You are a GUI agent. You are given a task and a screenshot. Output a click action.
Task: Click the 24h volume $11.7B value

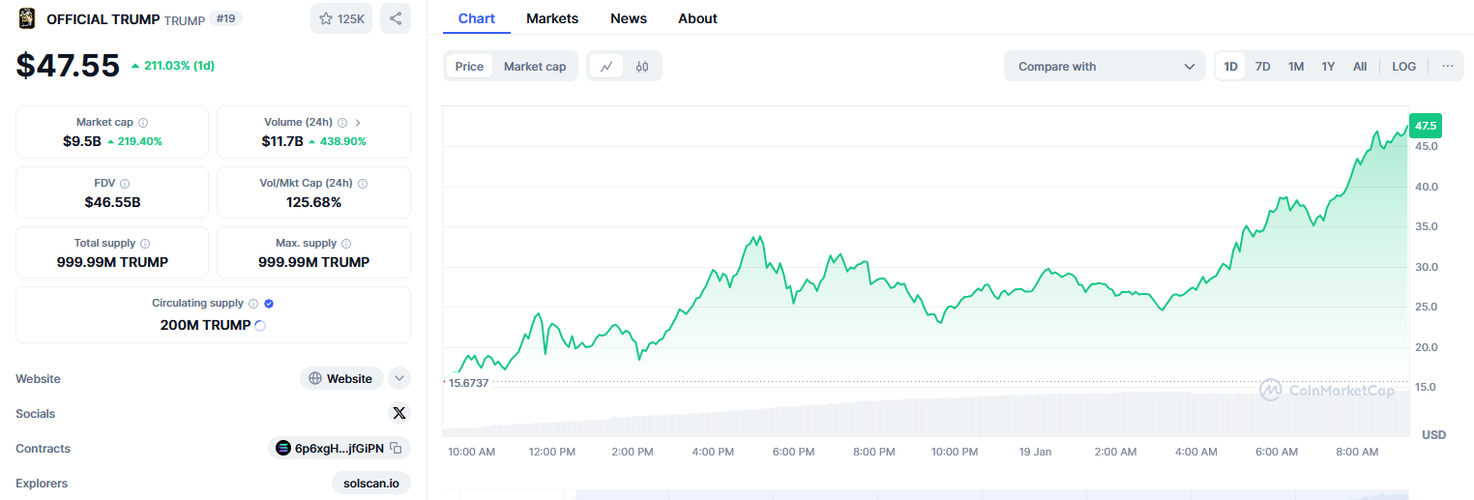(x=282, y=141)
